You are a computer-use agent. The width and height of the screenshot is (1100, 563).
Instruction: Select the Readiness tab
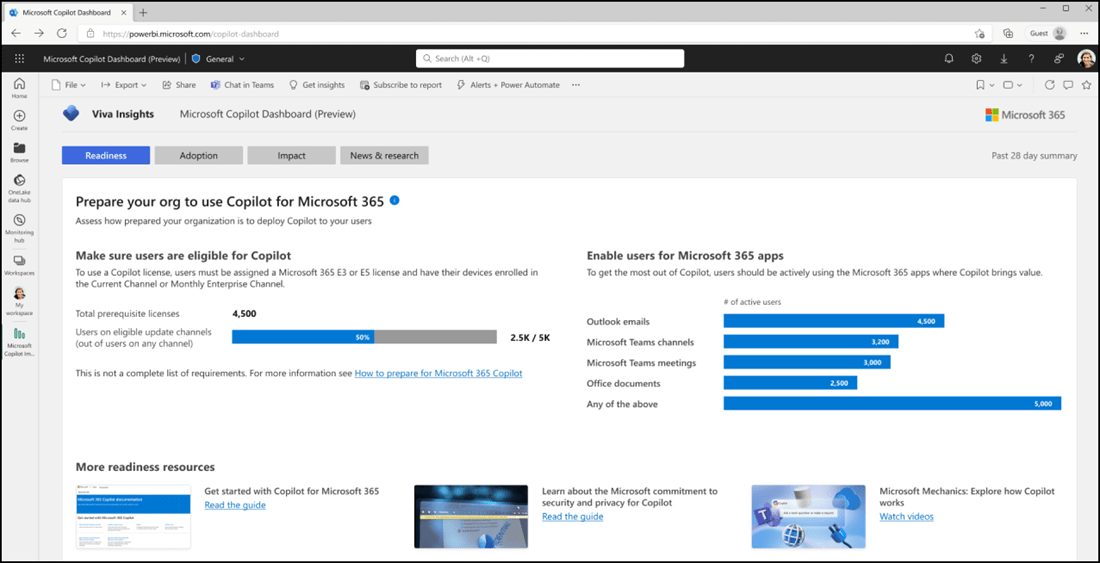click(106, 156)
